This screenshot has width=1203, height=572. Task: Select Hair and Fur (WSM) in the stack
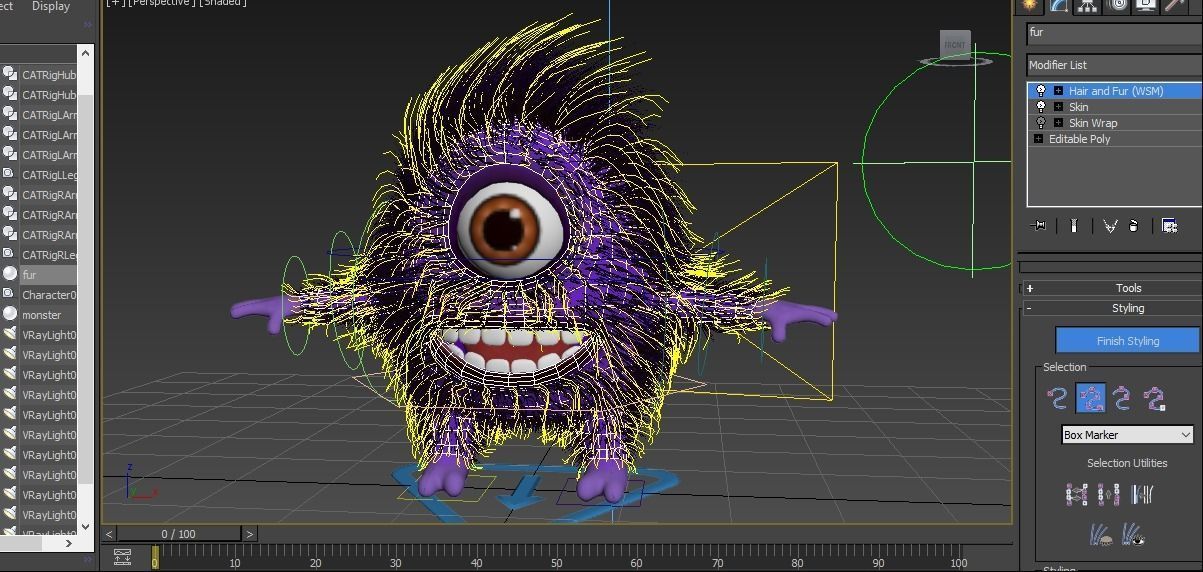(1115, 91)
